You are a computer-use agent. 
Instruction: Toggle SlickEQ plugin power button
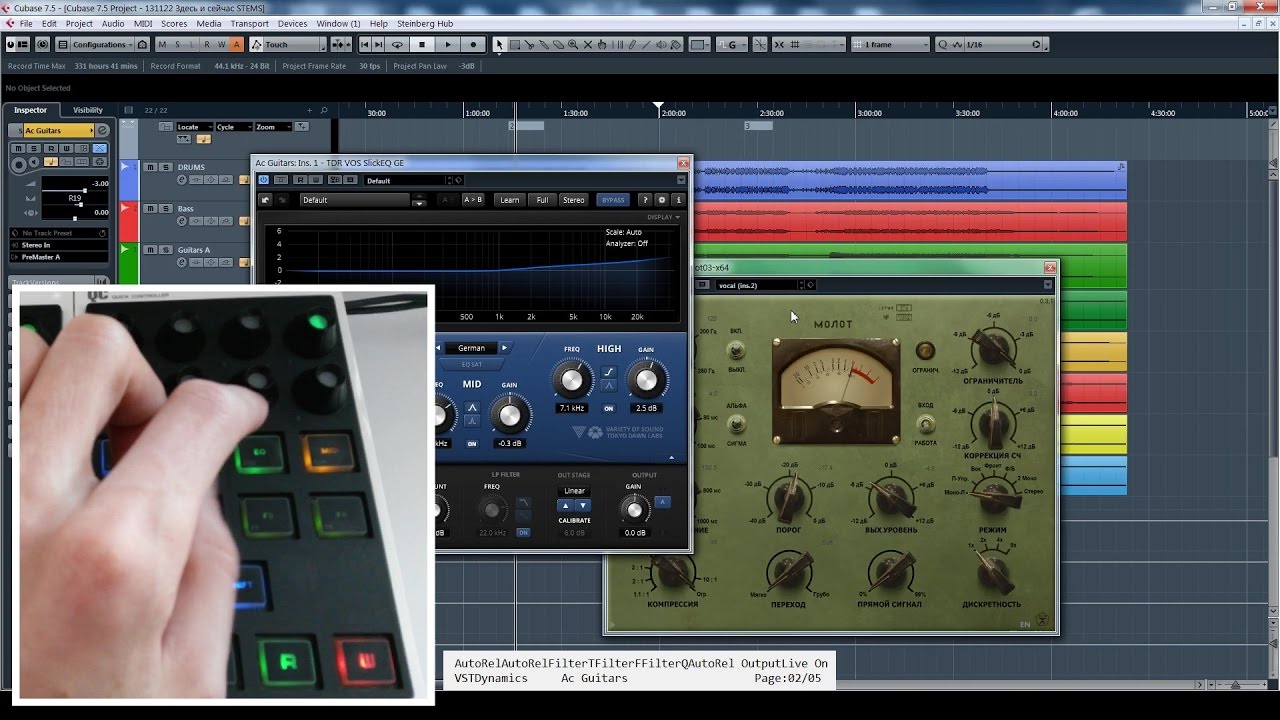pyautogui.click(x=264, y=180)
